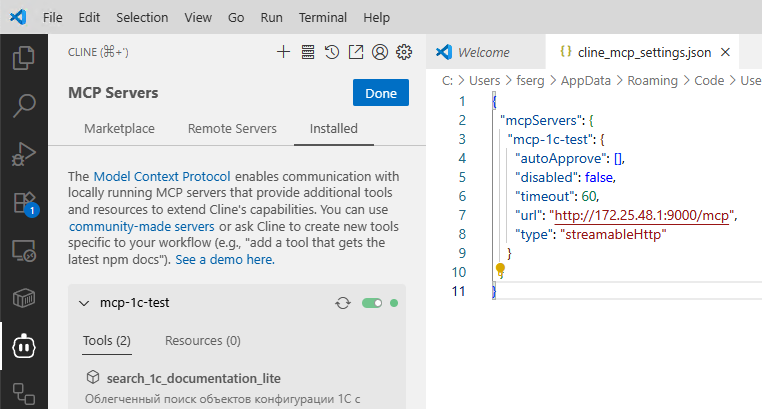Select the search_1c_documentation_lite tool name
Screen dimensions: 762x409
pyautogui.click(x=193, y=378)
